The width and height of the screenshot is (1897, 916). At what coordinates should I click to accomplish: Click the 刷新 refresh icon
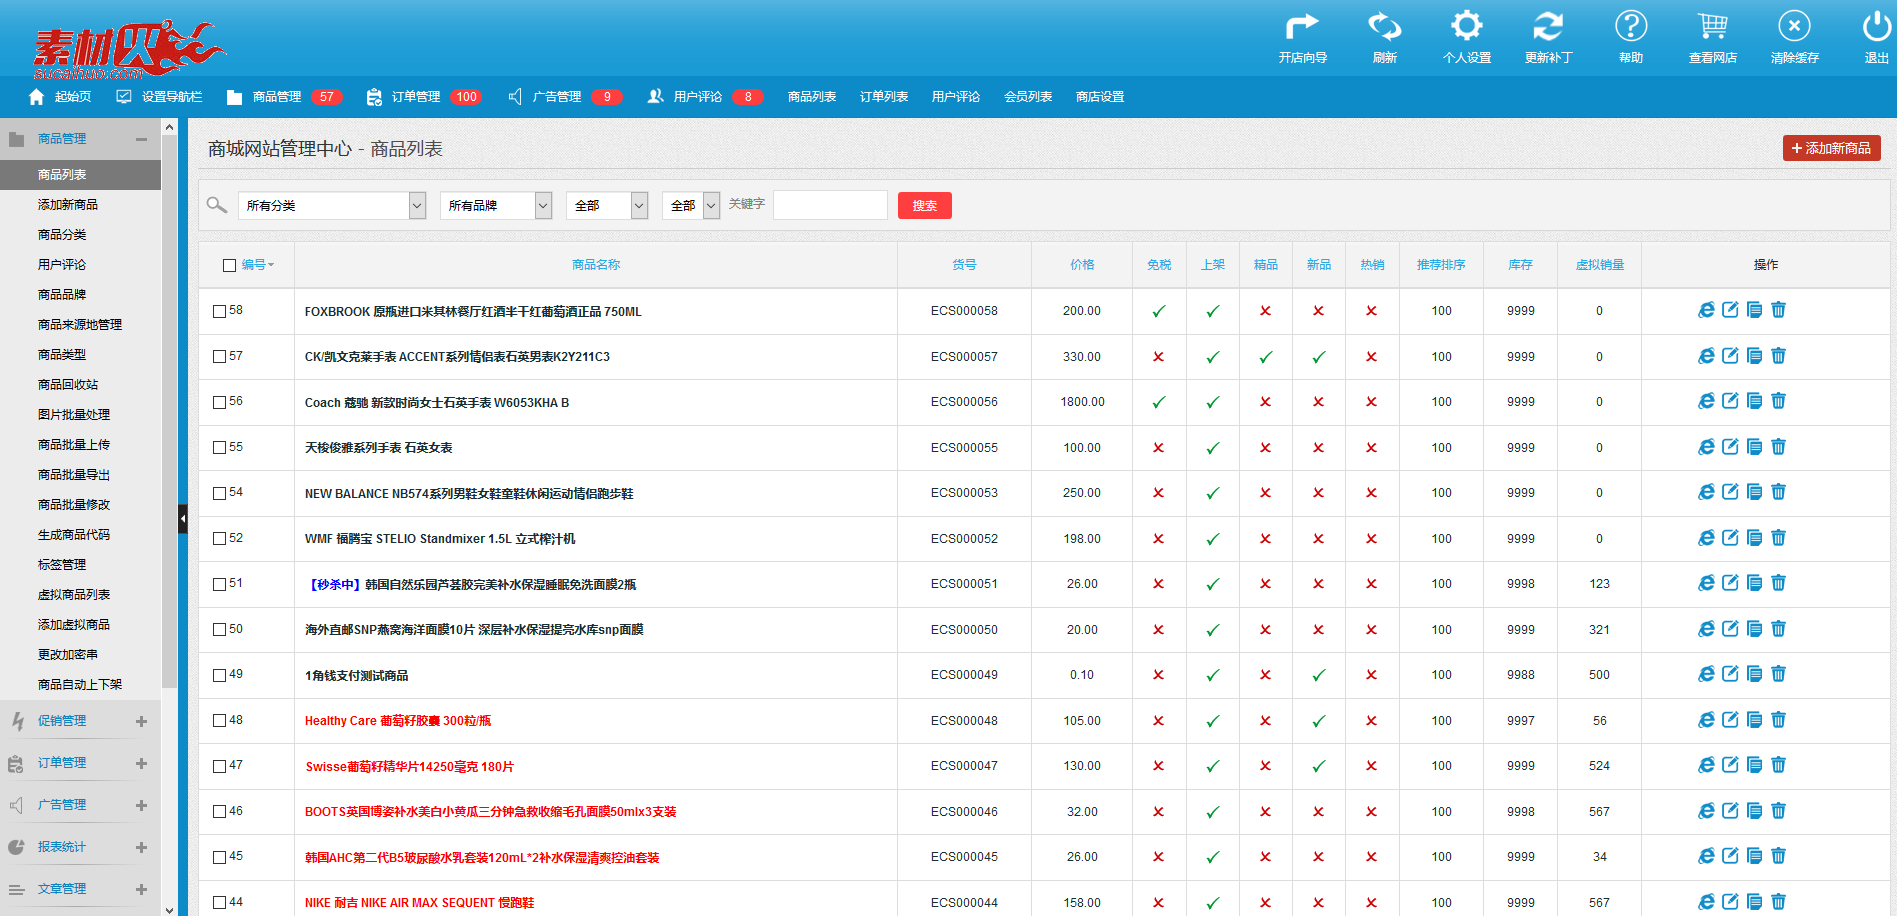tap(1385, 25)
